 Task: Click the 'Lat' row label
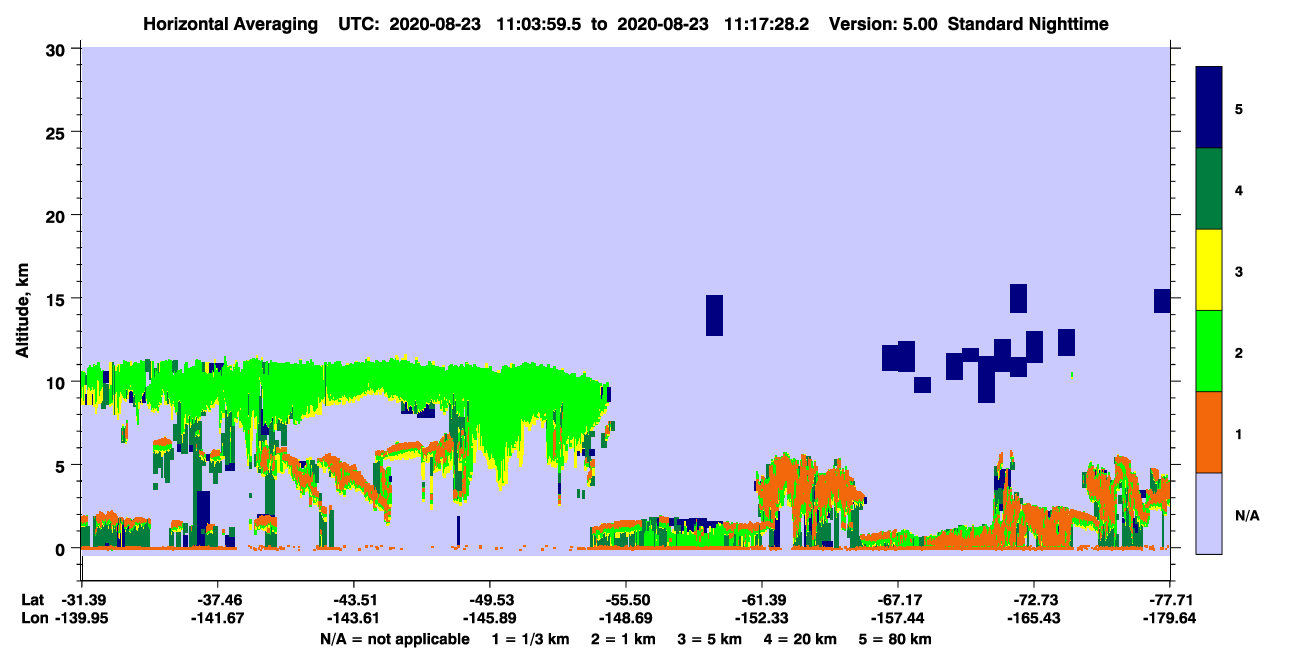click(x=33, y=599)
